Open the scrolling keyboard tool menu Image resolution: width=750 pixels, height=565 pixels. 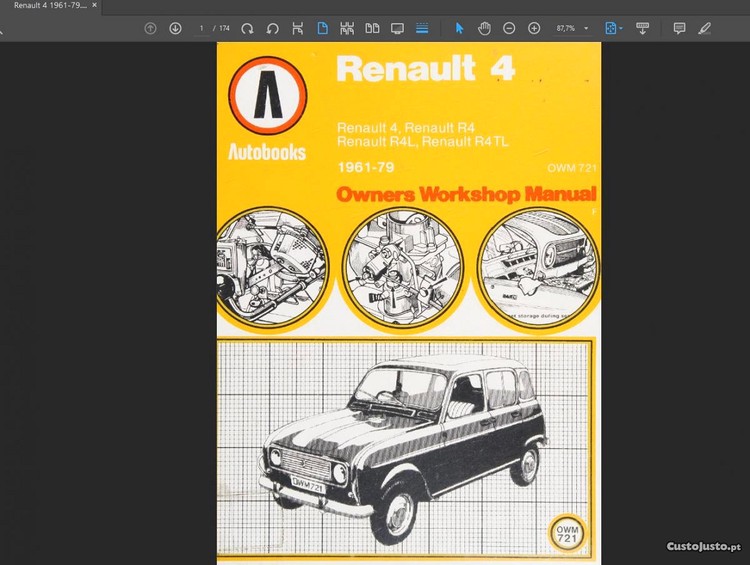tap(642, 28)
